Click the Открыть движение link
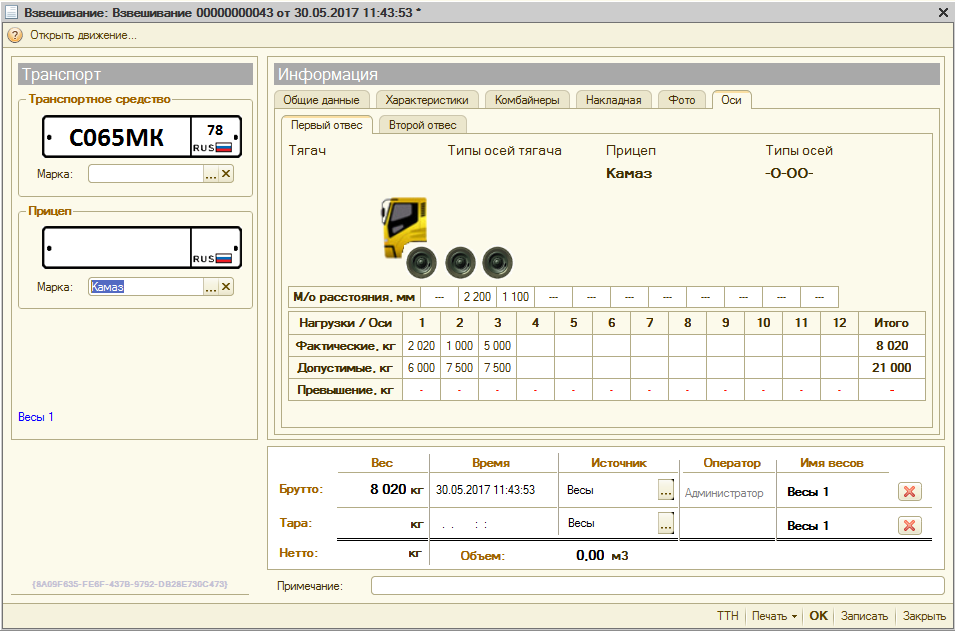This screenshot has height=631, width=955. click(83, 35)
